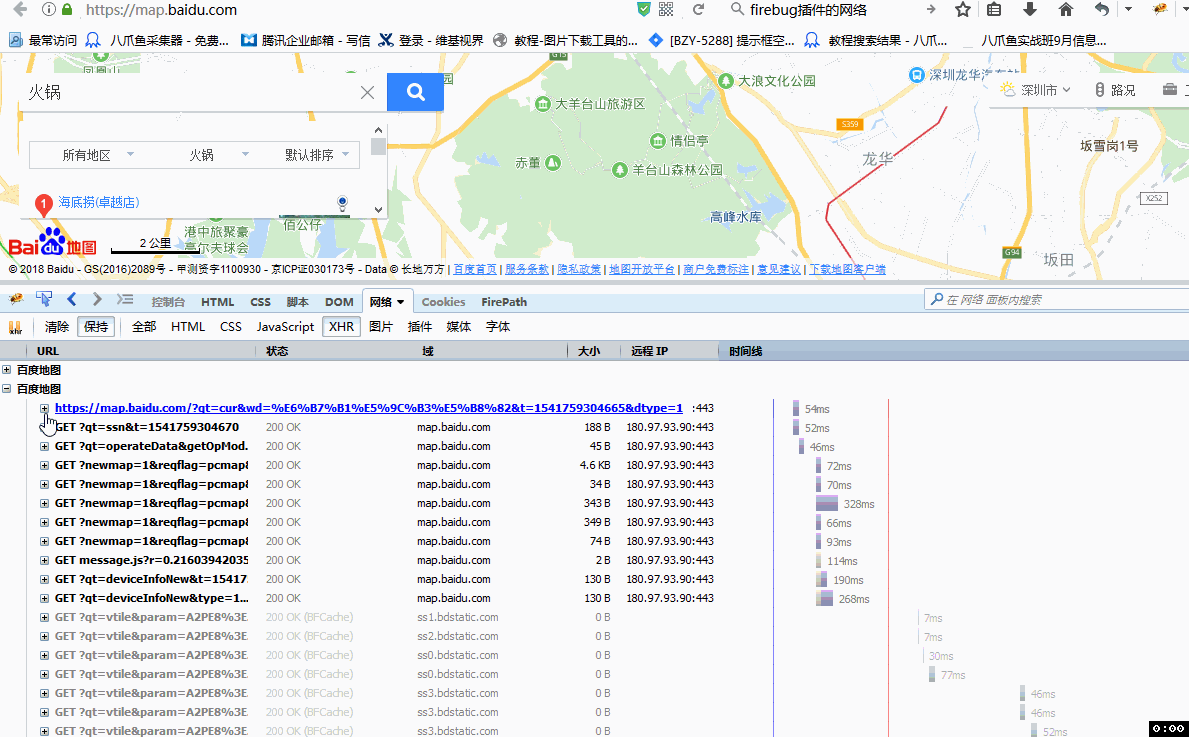The image size is (1189, 737).
Task: Toggle the Firebug command line icon
Action: 125,300
